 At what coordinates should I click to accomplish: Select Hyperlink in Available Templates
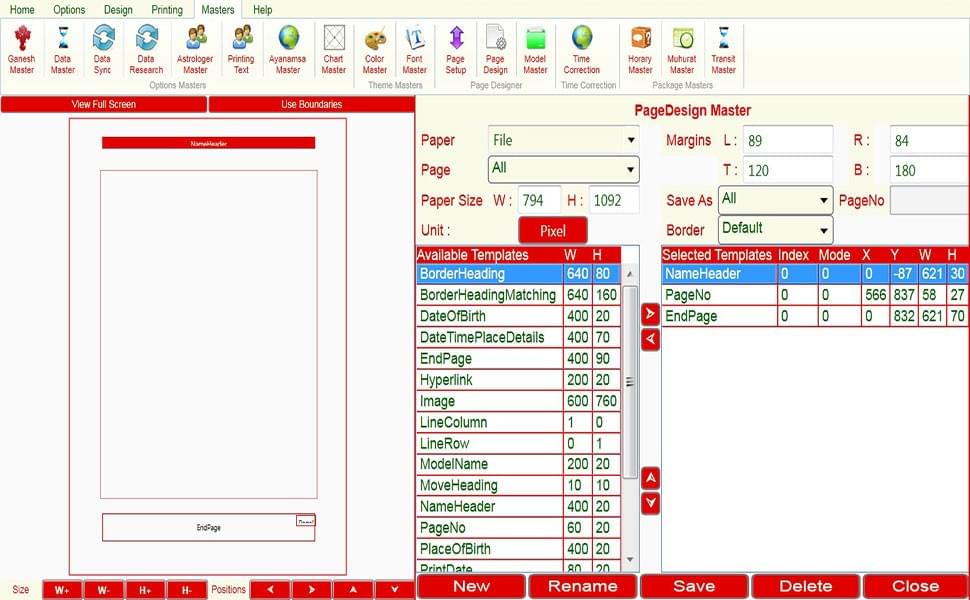point(518,380)
